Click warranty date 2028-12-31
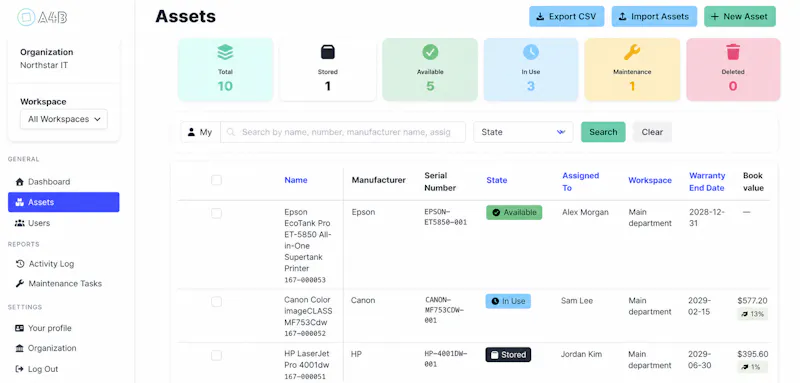Viewport: 800px width, 383px height. pyautogui.click(x=707, y=218)
